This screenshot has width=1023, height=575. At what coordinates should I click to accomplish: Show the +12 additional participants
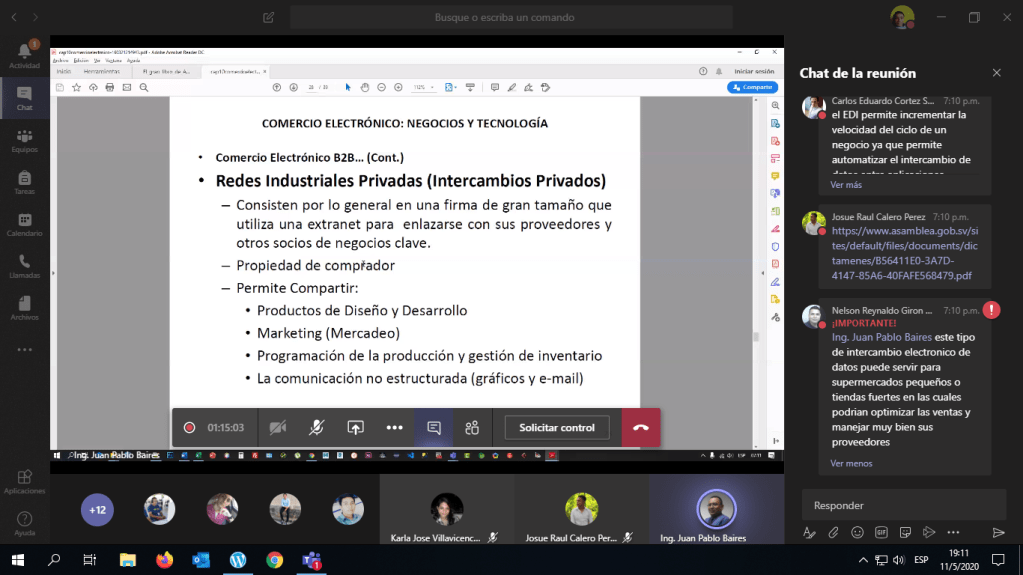point(97,510)
